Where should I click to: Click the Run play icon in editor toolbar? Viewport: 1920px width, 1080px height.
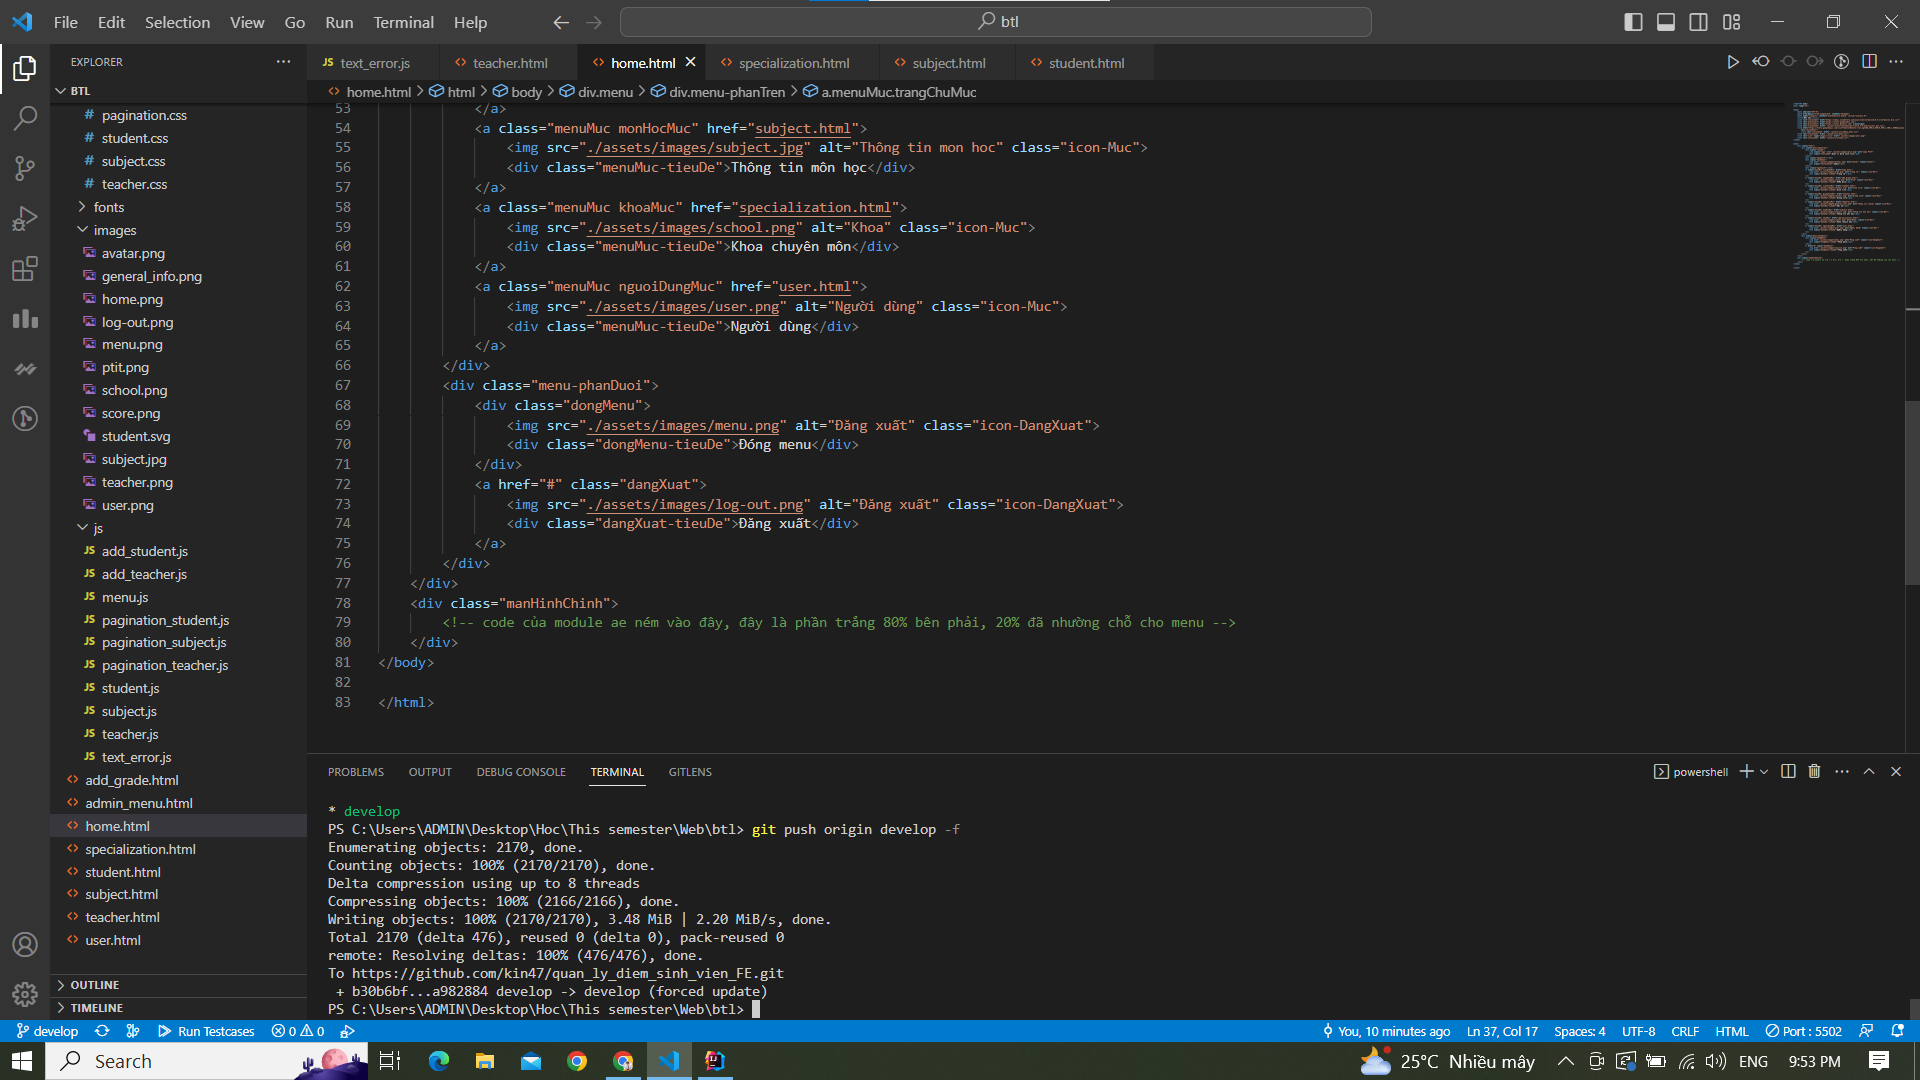[x=1732, y=62]
